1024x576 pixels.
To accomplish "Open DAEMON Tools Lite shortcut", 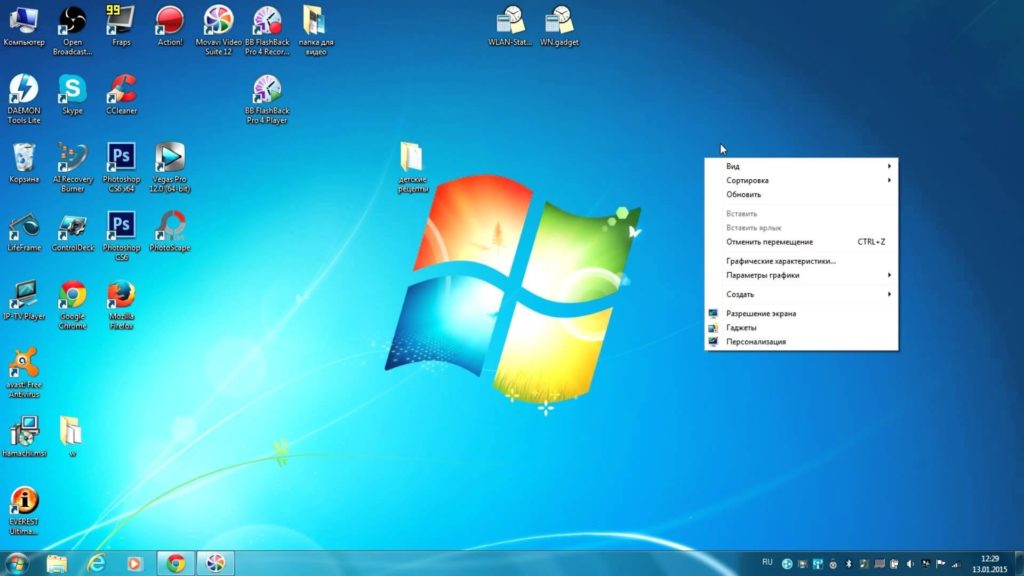I will (x=23, y=90).
